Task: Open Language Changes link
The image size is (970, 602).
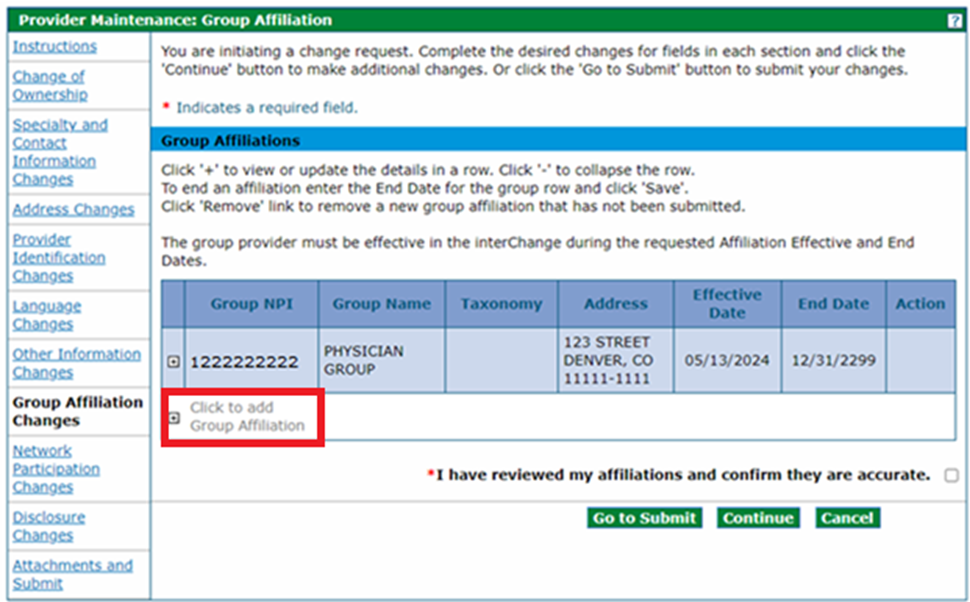Action: click(x=47, y=315)
